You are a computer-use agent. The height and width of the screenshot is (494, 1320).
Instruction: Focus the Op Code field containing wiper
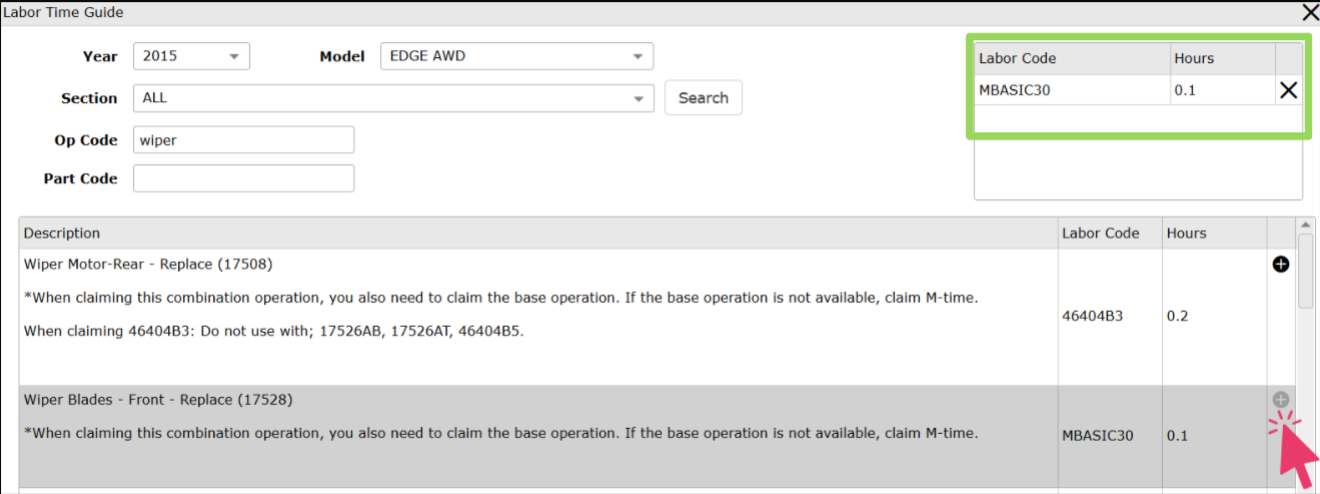tap(243, 140)
